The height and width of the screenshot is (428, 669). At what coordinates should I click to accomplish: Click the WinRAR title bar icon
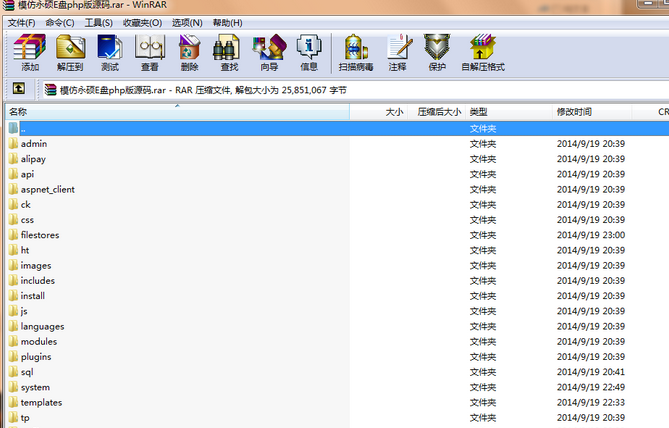pyautogui.click(x=9, y=5)
